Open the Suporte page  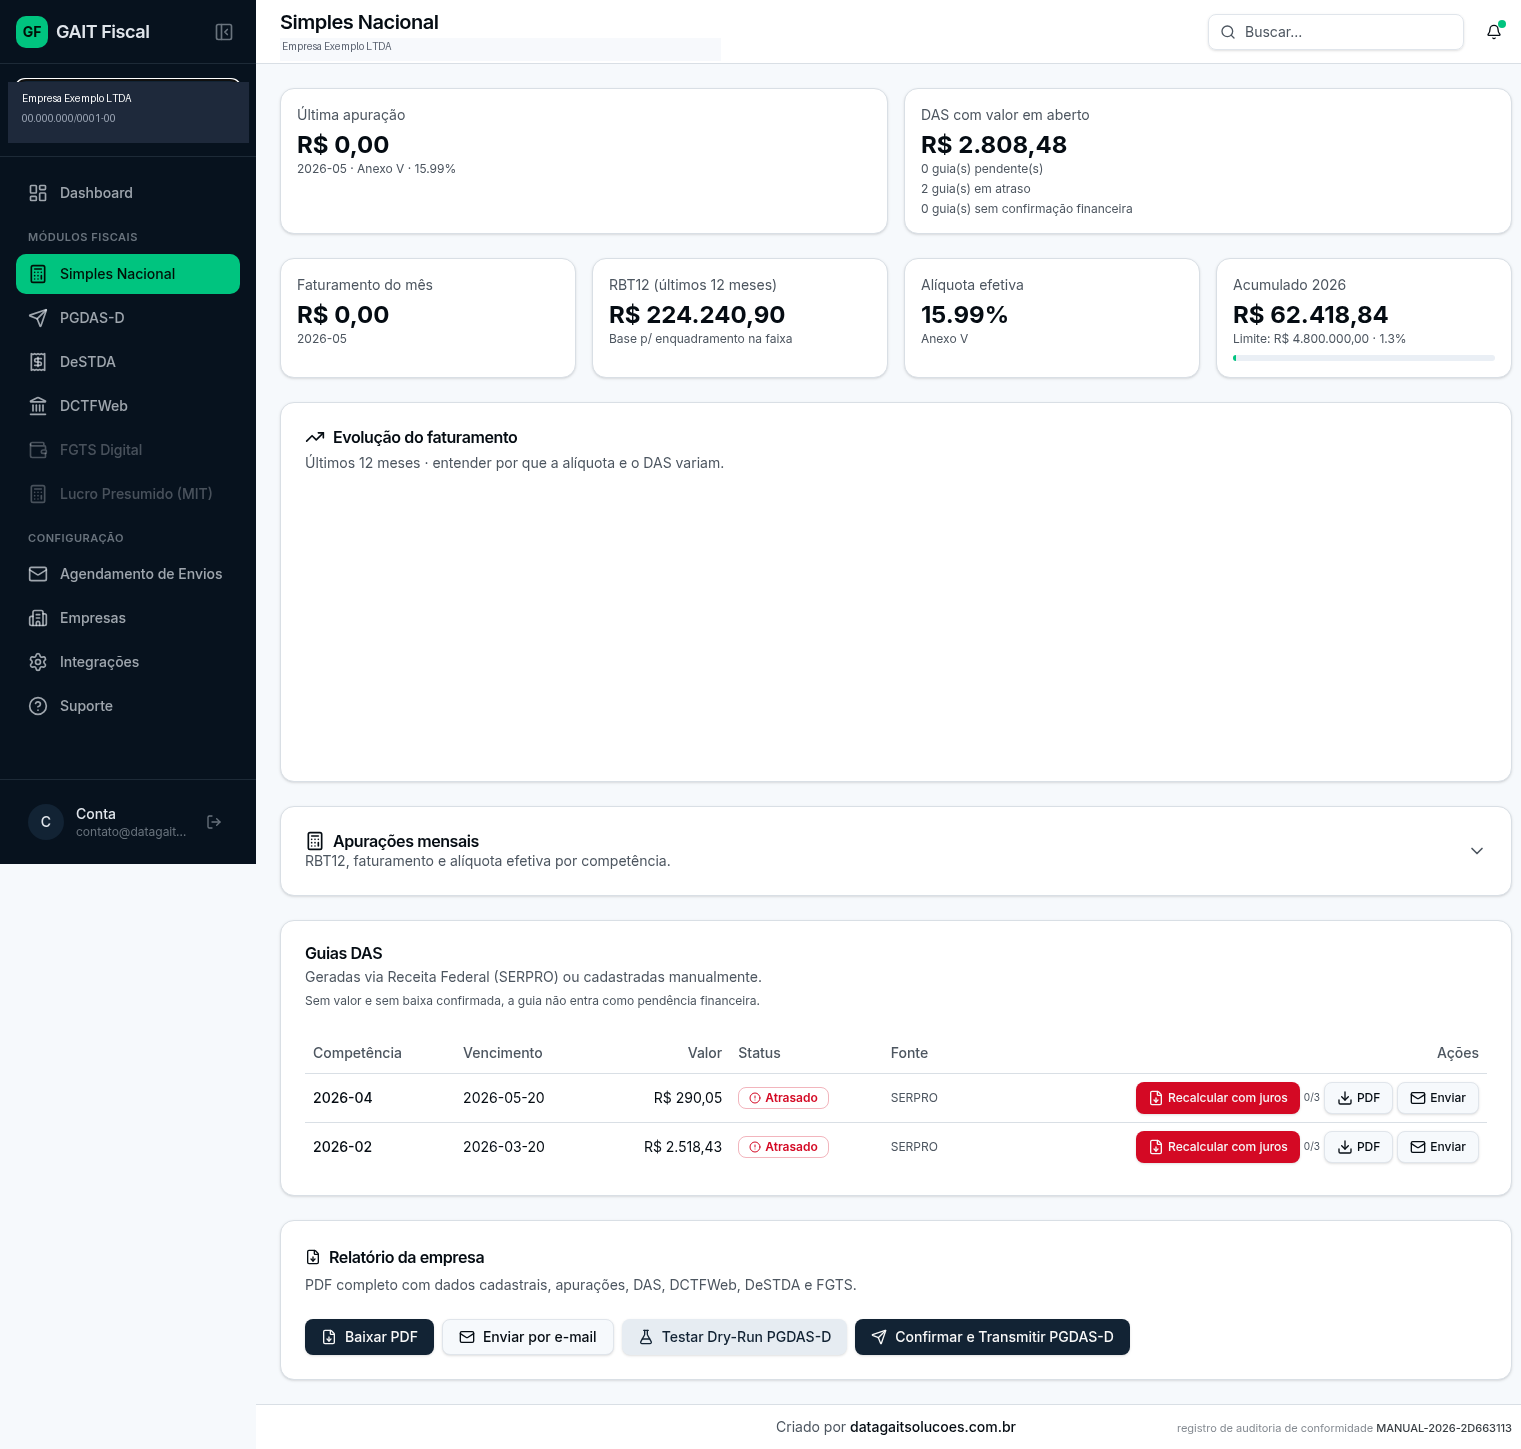coord(128,706)
